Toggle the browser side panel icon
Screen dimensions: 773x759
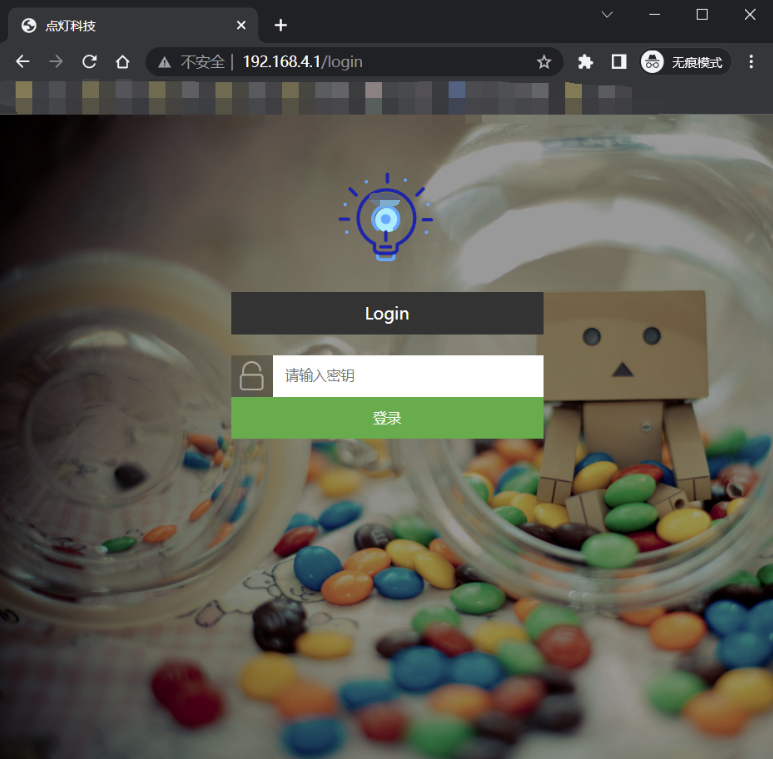click(619, 62)
